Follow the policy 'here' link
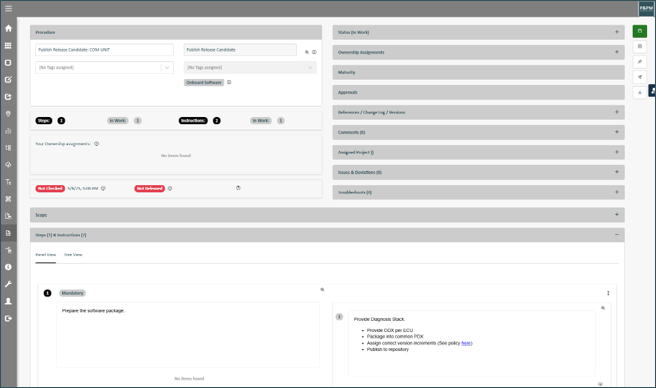Viewport: 656px width, 388px height. click(466, 343)
